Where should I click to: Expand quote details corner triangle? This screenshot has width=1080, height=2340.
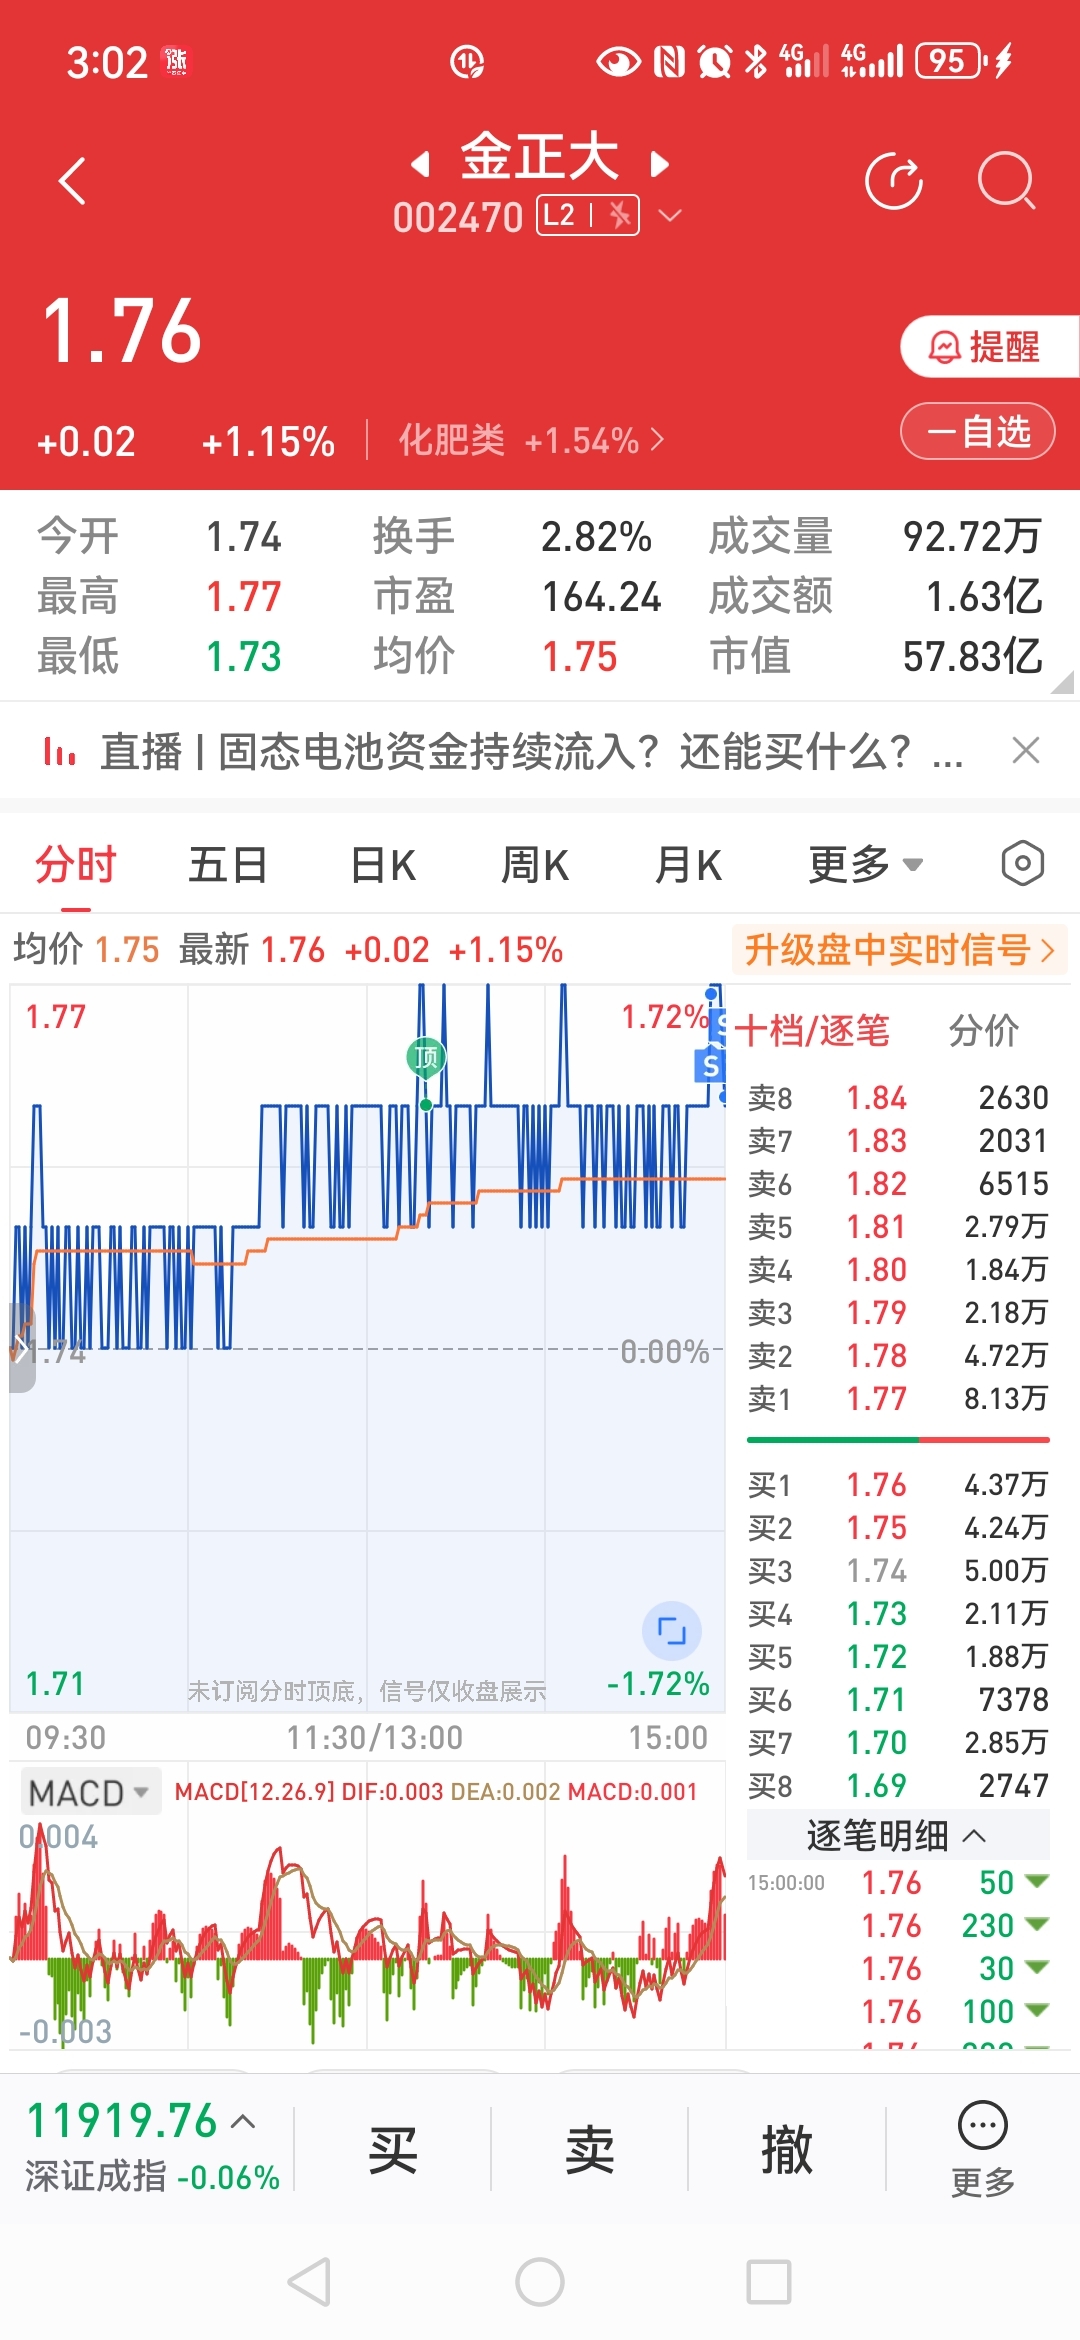(x=1063, y=683)
